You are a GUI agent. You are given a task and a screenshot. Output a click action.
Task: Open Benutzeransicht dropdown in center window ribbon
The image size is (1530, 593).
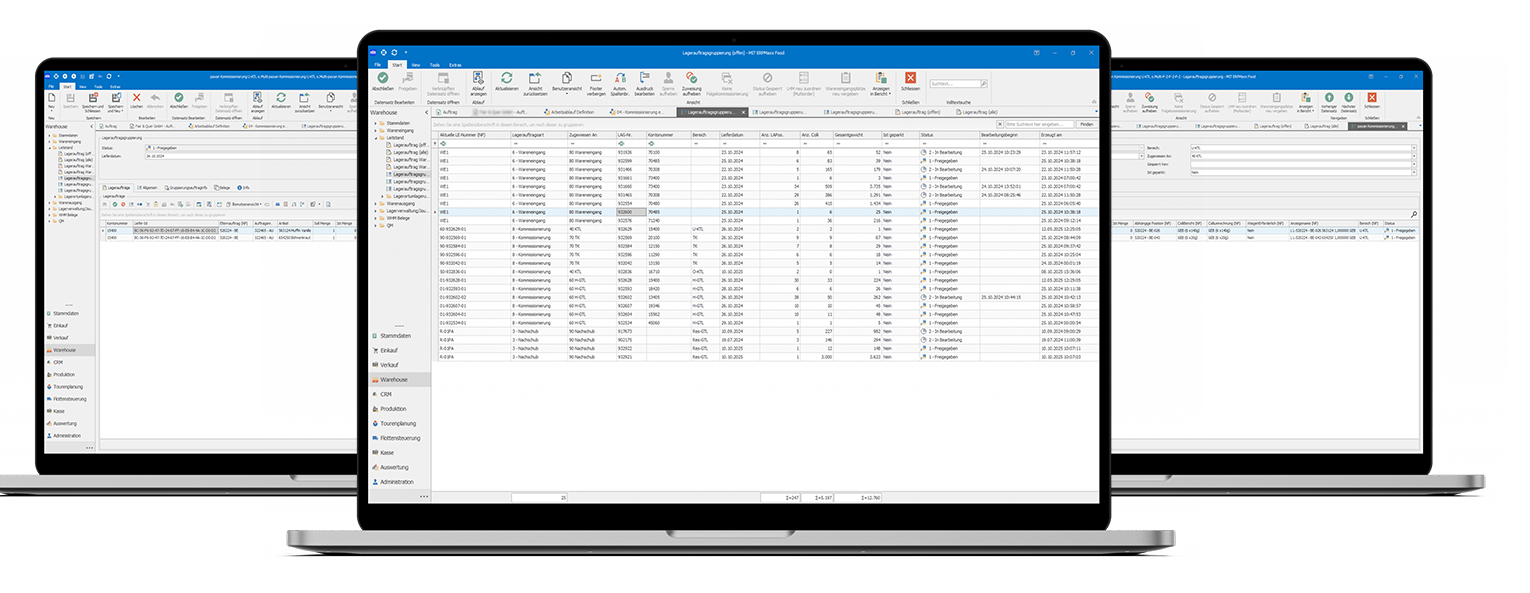tap(566, 80)
